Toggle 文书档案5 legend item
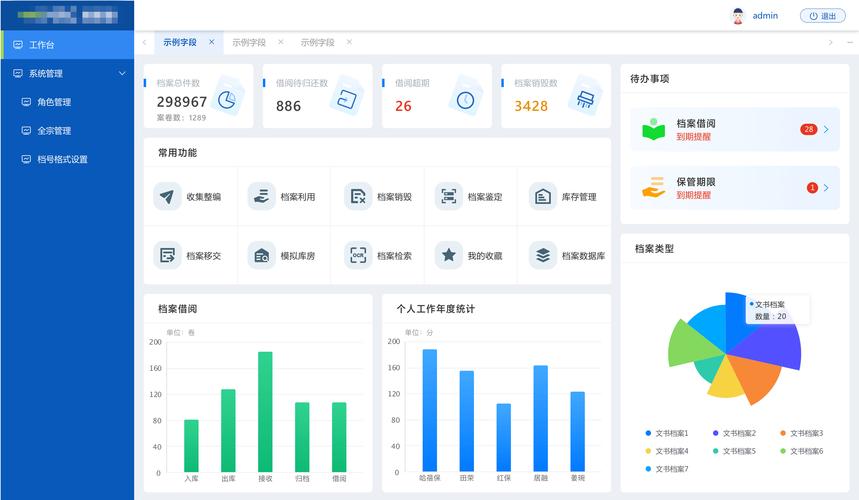 [734, 451]
